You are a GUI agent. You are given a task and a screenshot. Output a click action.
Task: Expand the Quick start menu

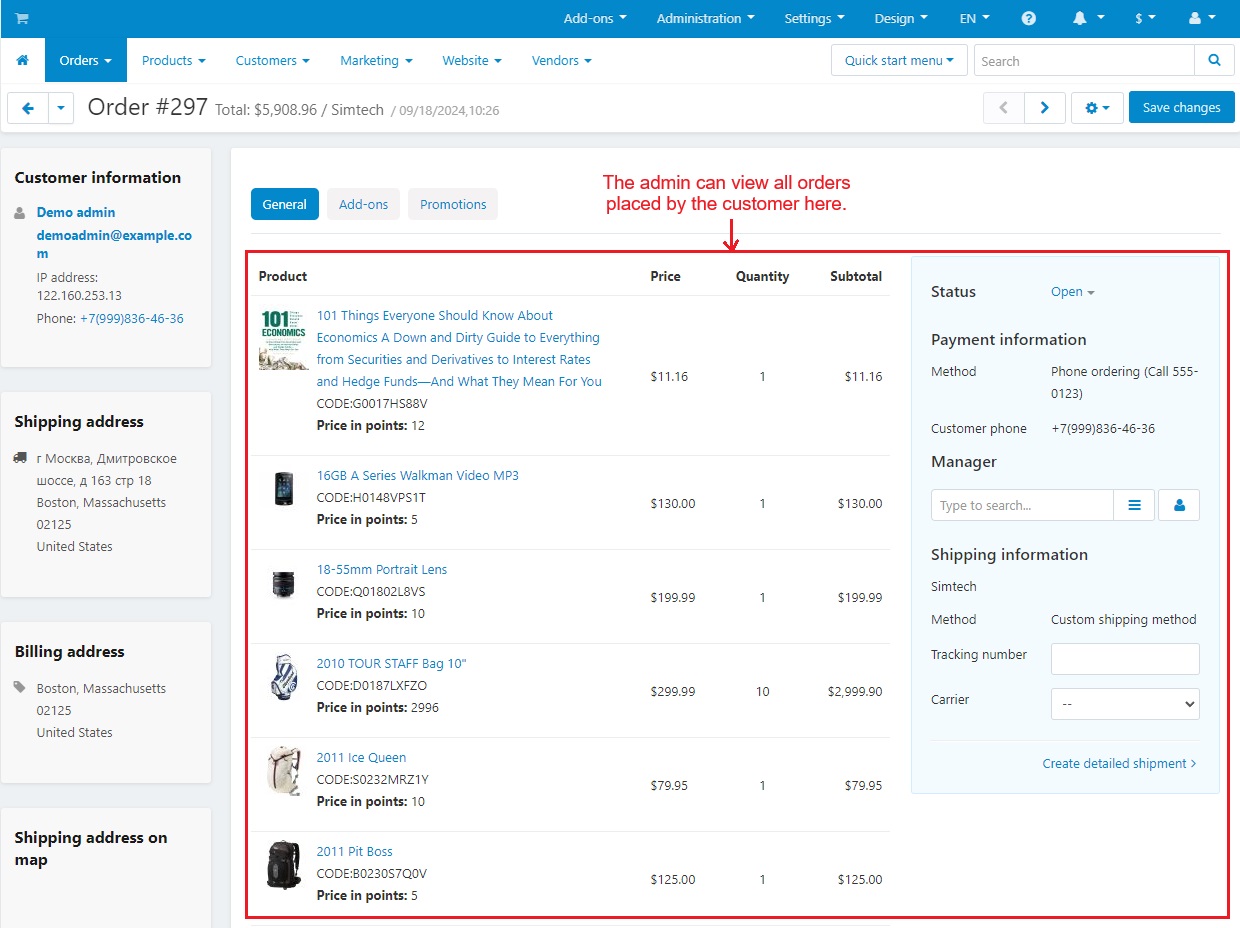pyautogui.click(x=899, y=61)
